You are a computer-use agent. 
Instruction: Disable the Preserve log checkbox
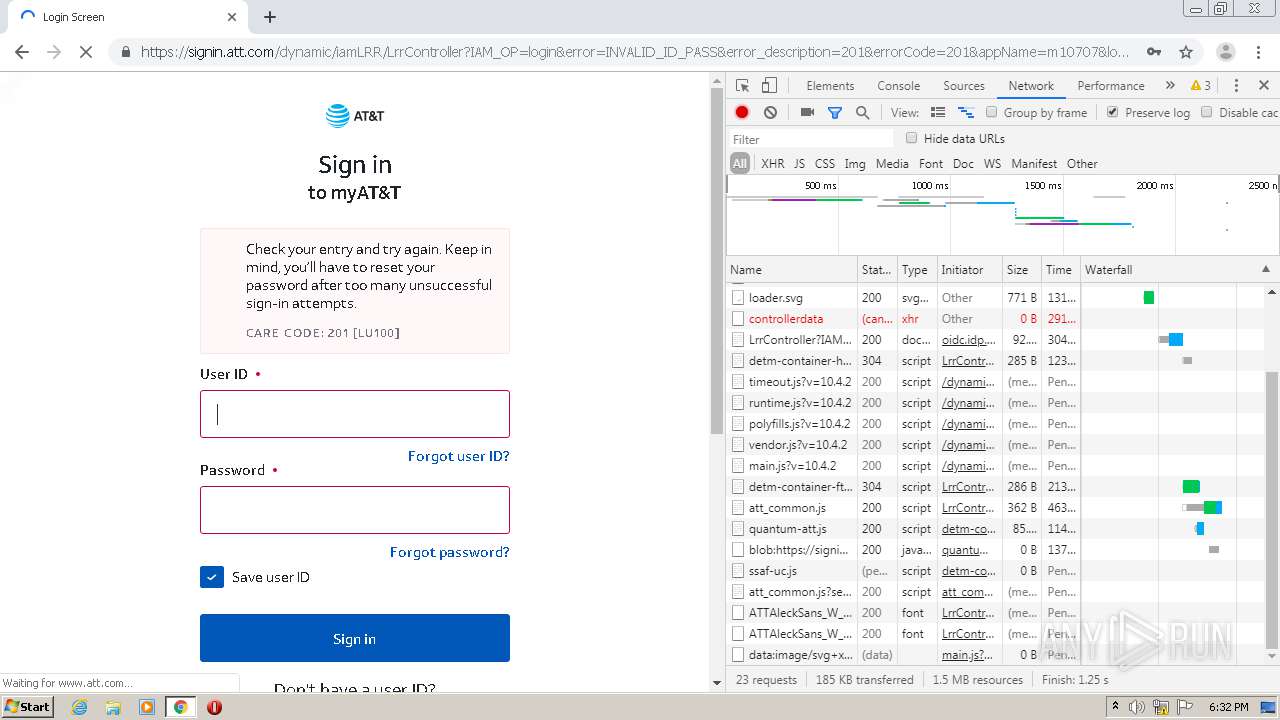[1112, 112]
